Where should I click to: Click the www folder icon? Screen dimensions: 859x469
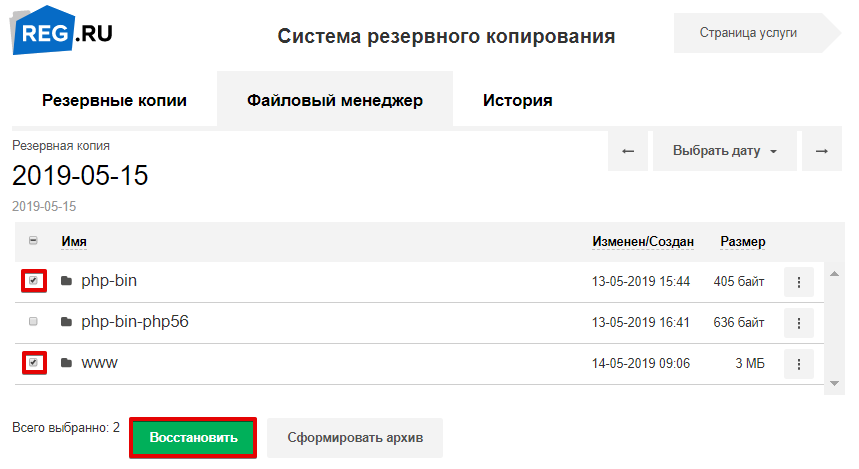pyautogui.click(x=66, y=363)
